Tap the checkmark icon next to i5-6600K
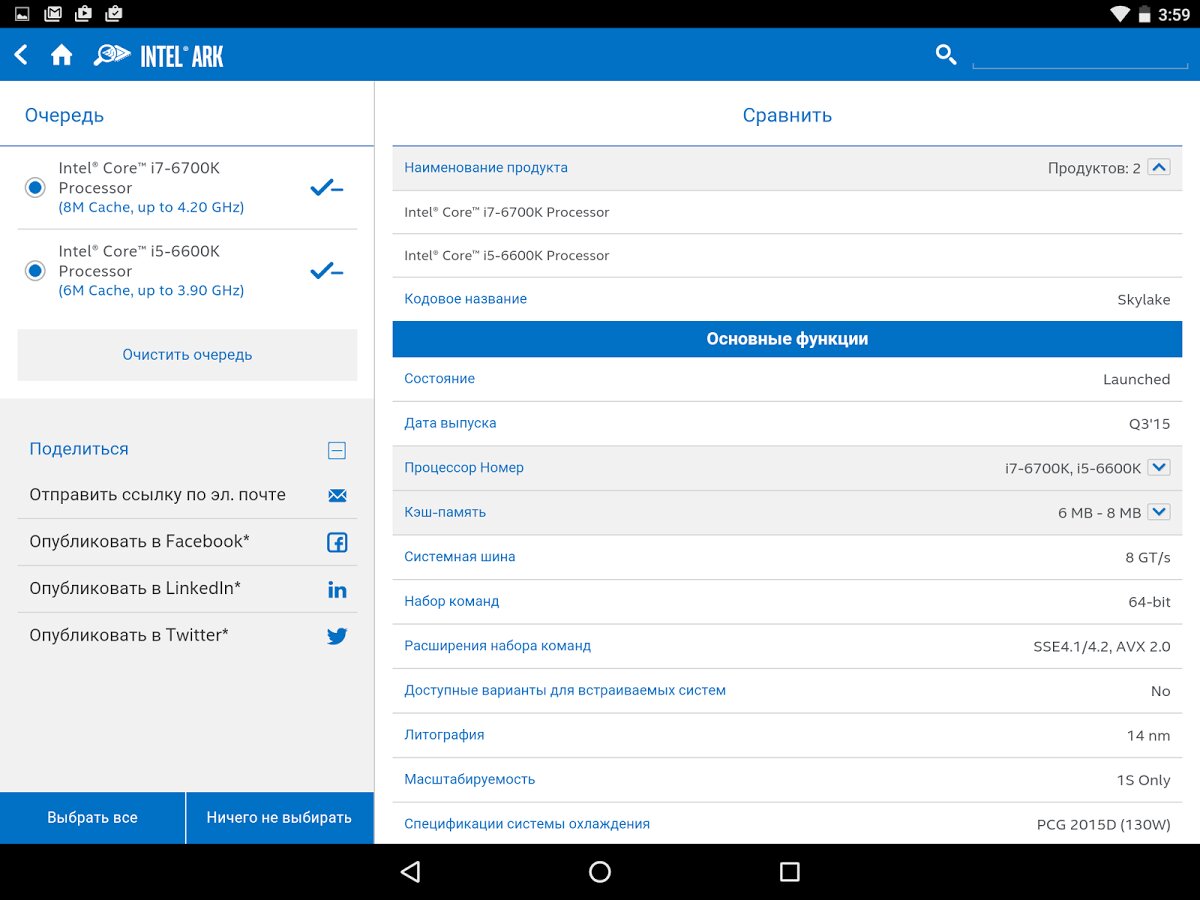The image size is (1200, 900). point(327,271)
